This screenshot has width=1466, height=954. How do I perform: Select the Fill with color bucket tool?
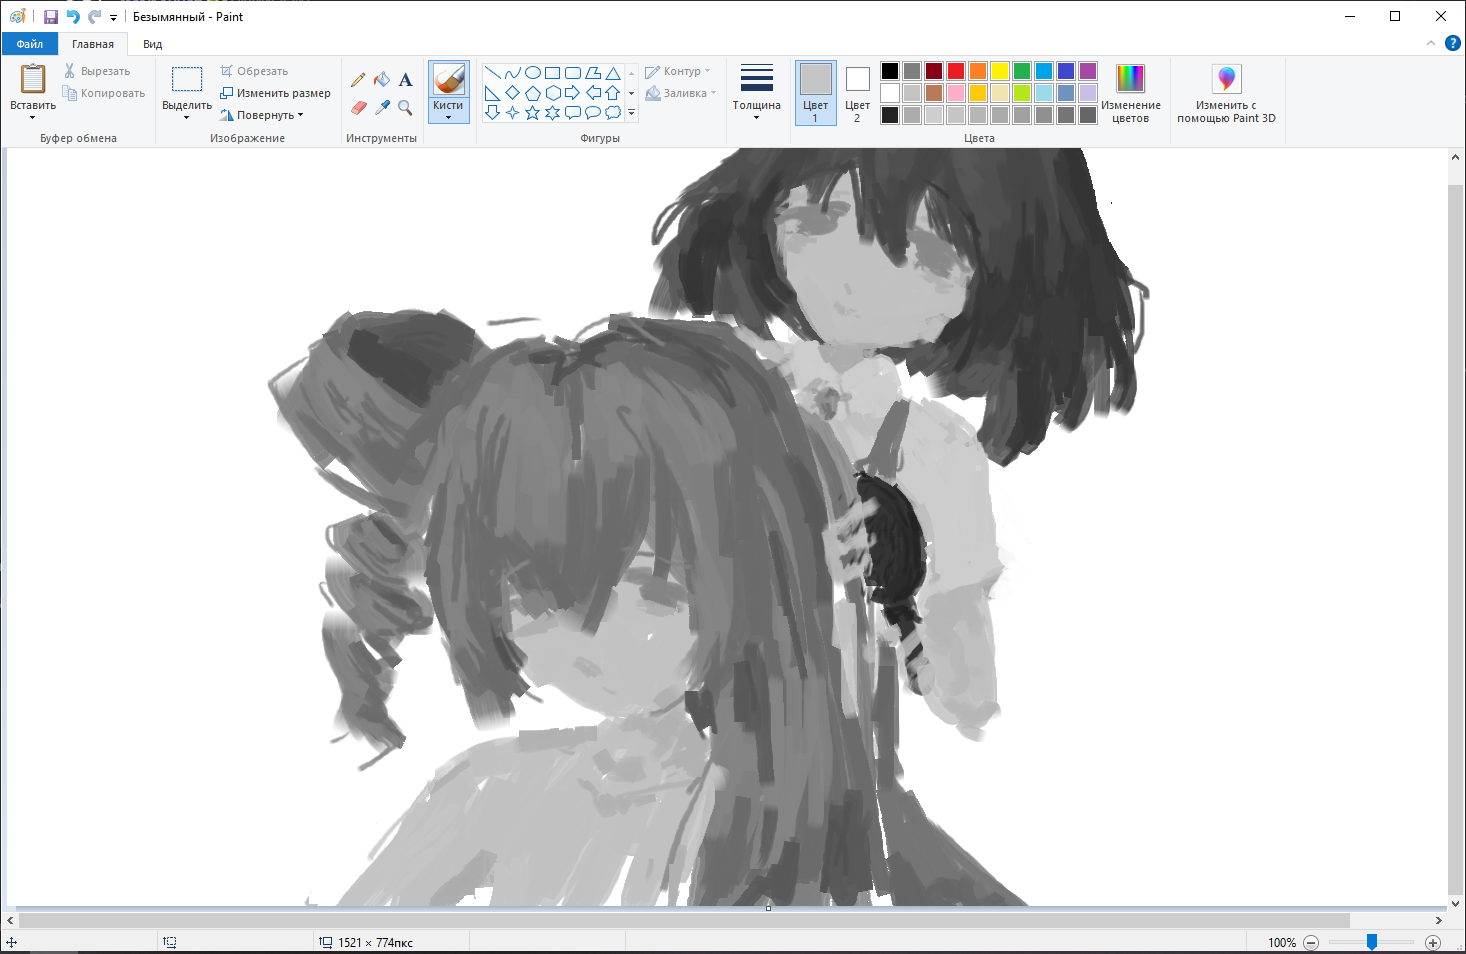pos(382,80)
